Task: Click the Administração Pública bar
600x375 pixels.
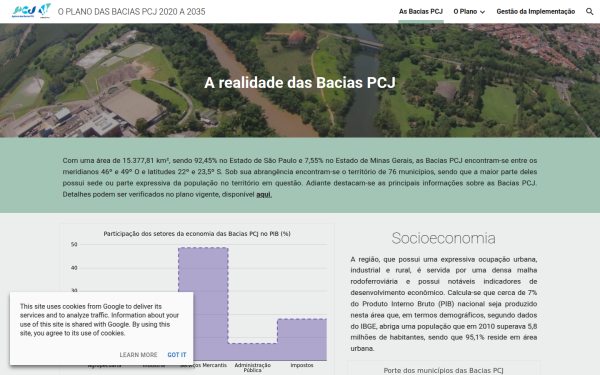Action: tap(253, 352)
